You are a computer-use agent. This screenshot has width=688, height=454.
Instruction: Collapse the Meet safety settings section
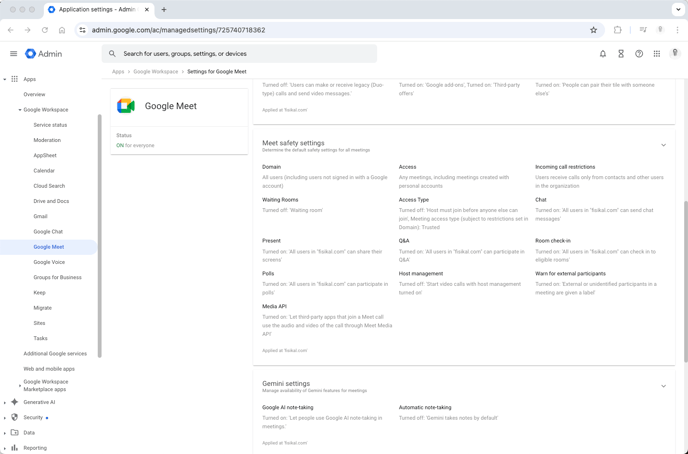[x=663, y=145]
